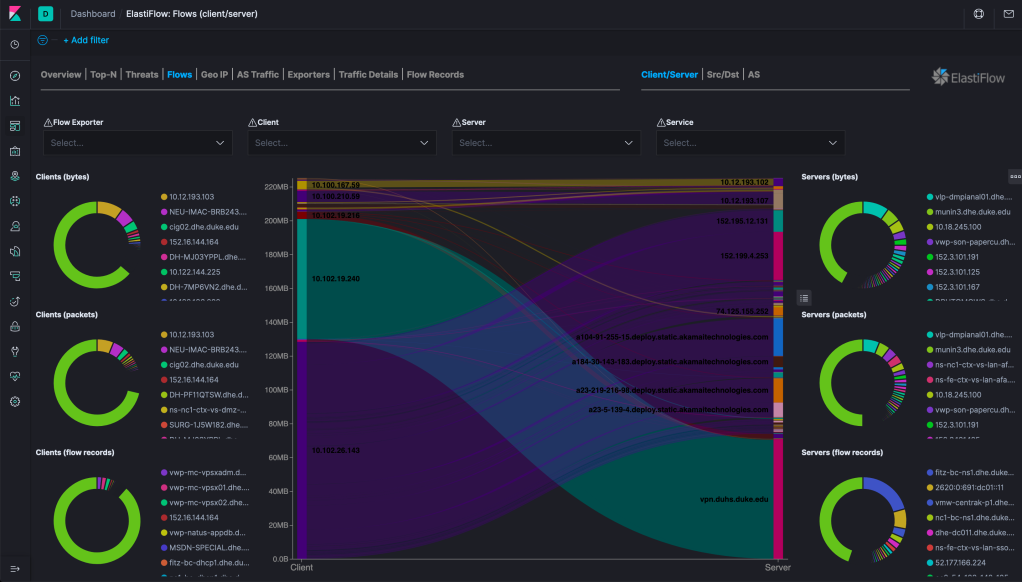Open the Dashboard sidebar icon
Viewport: 1022px width, 582px height.
click(x=15, y=126)
